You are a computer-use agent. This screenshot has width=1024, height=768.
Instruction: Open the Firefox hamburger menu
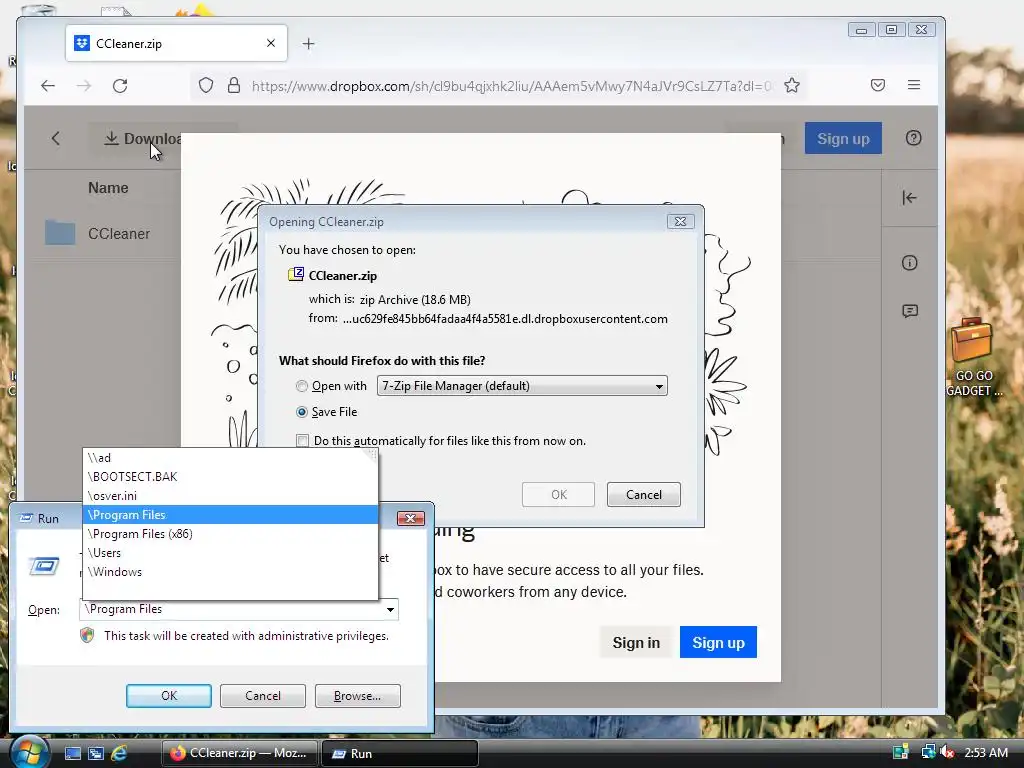914,85
